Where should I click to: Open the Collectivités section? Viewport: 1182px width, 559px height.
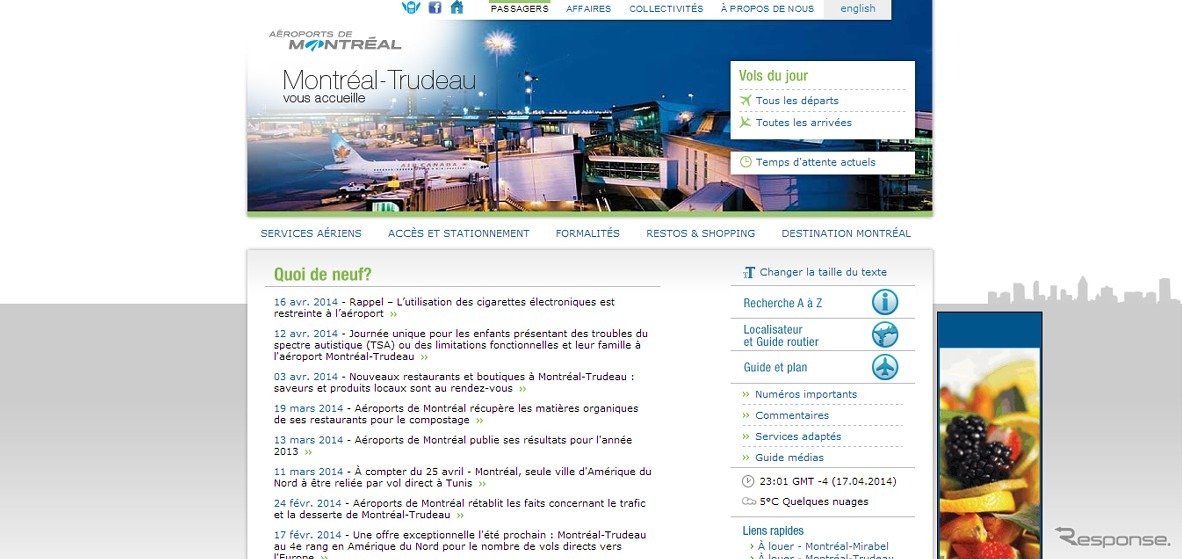pyautogui.click(x=666, y=9)
